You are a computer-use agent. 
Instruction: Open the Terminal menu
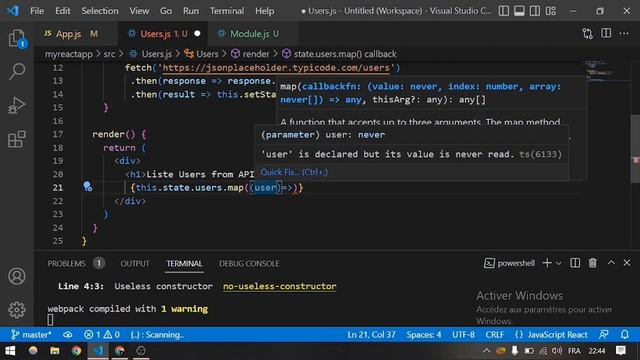coord(227,11)
